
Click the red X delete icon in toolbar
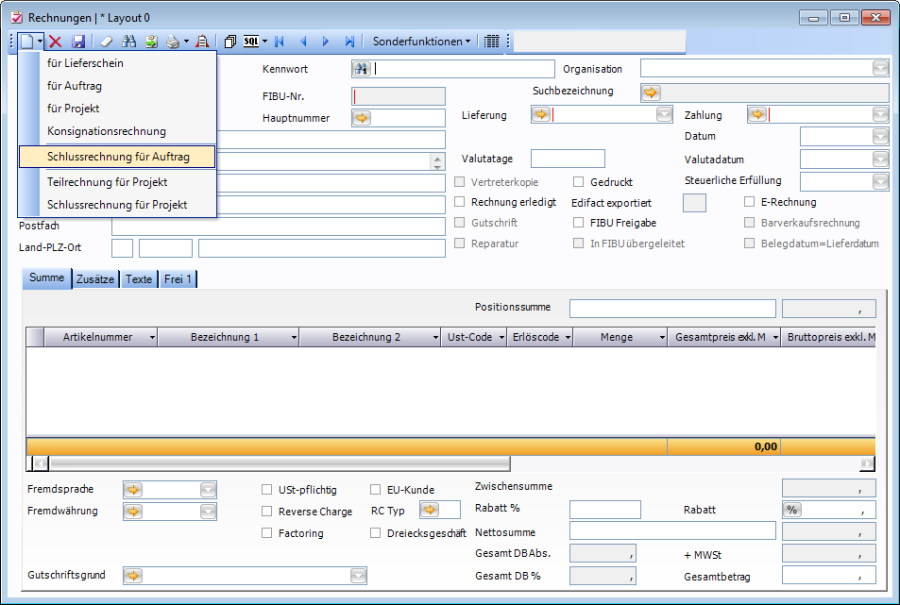[x=56, y=42]
